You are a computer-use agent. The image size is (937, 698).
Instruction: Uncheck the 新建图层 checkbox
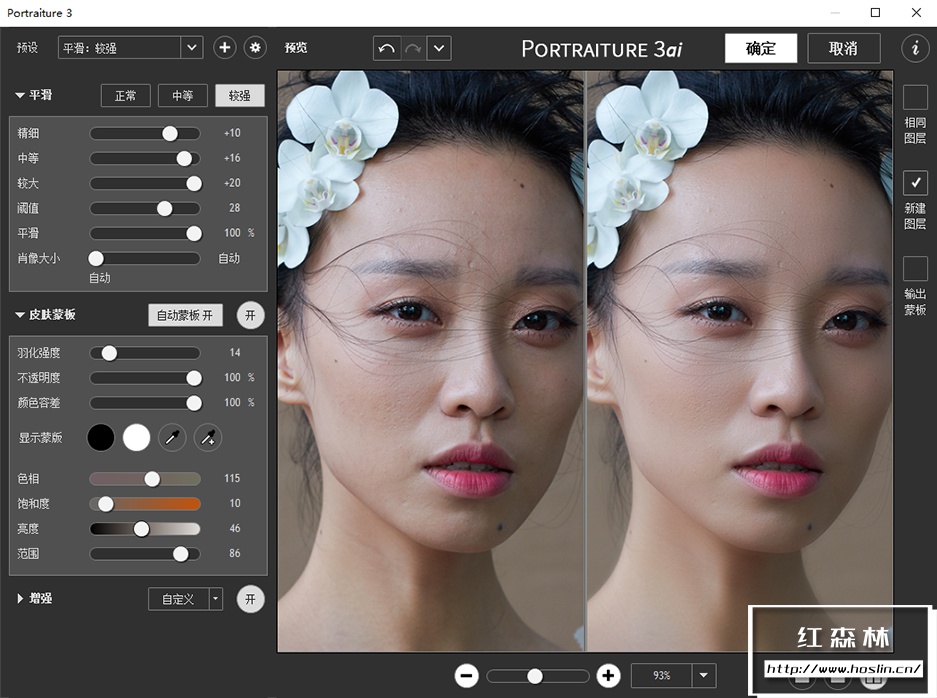point(915,182)
